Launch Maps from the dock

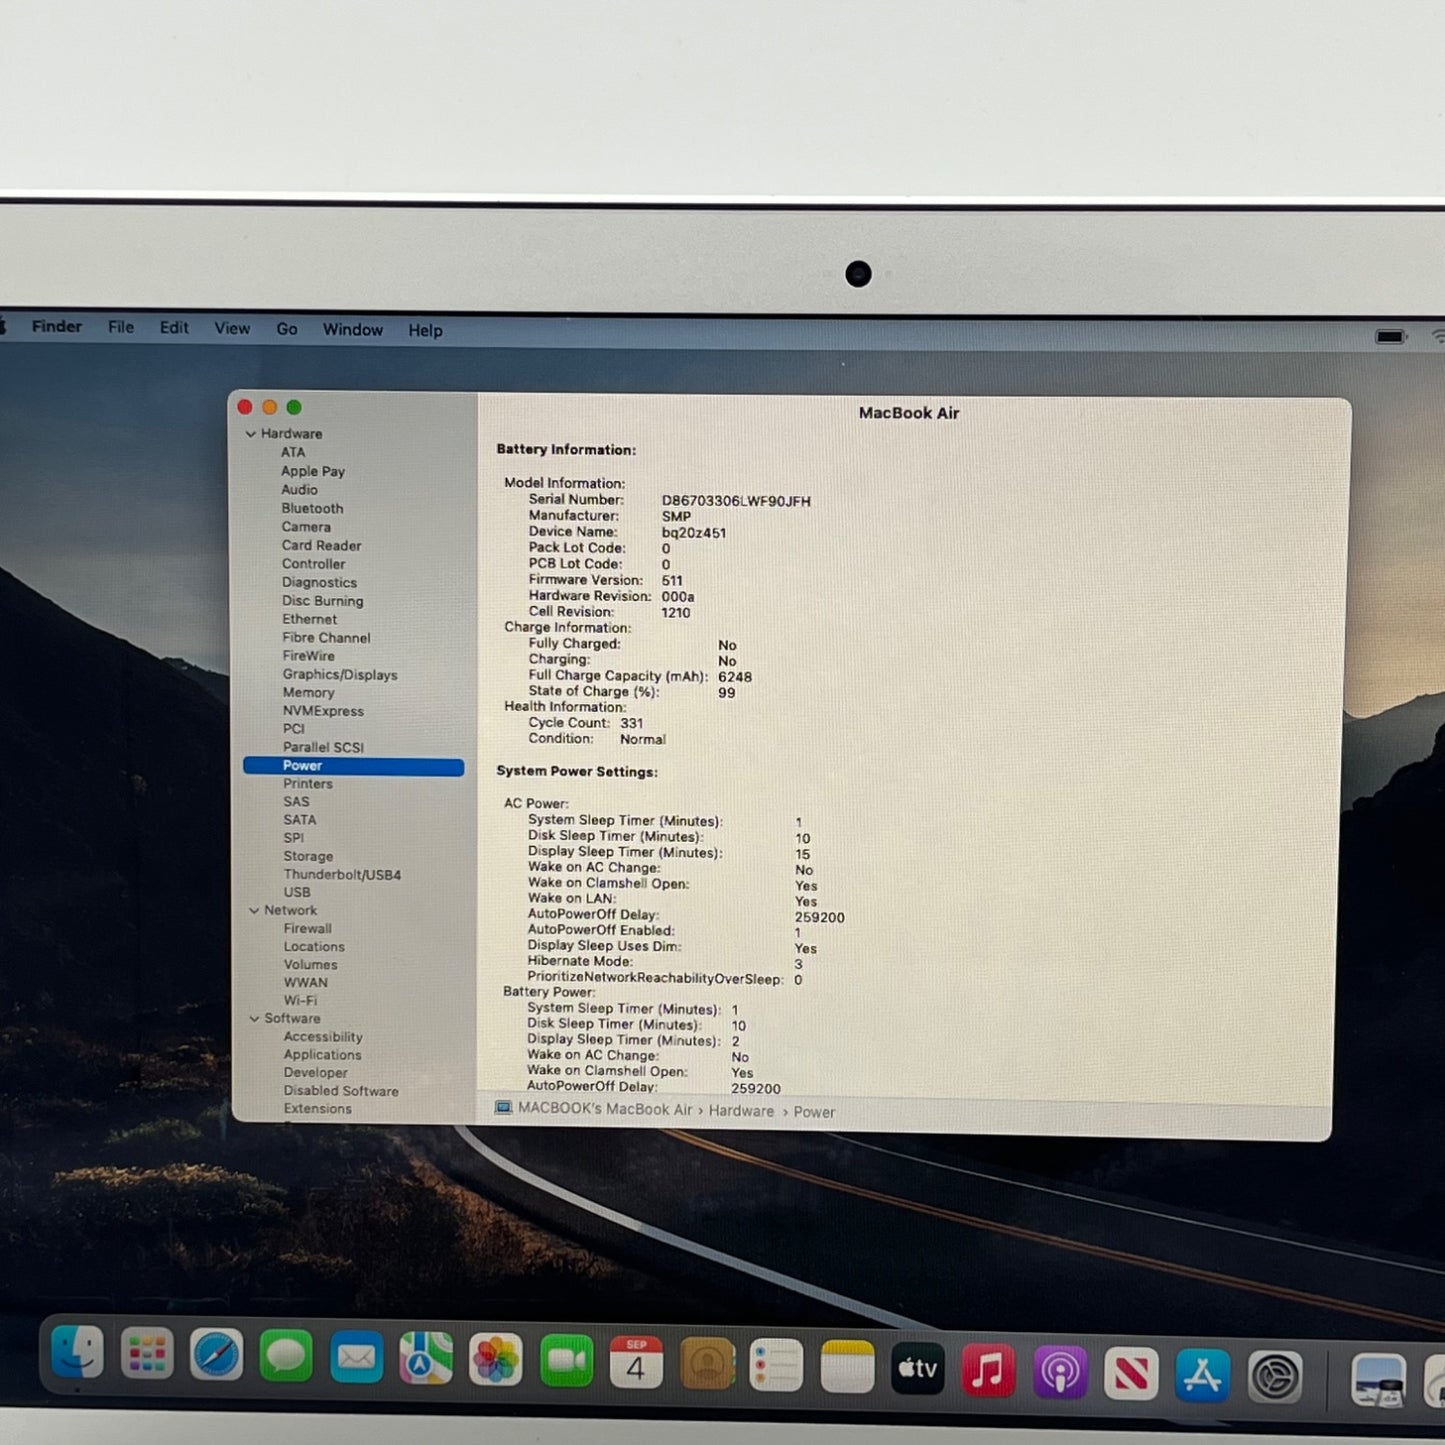426,1359
